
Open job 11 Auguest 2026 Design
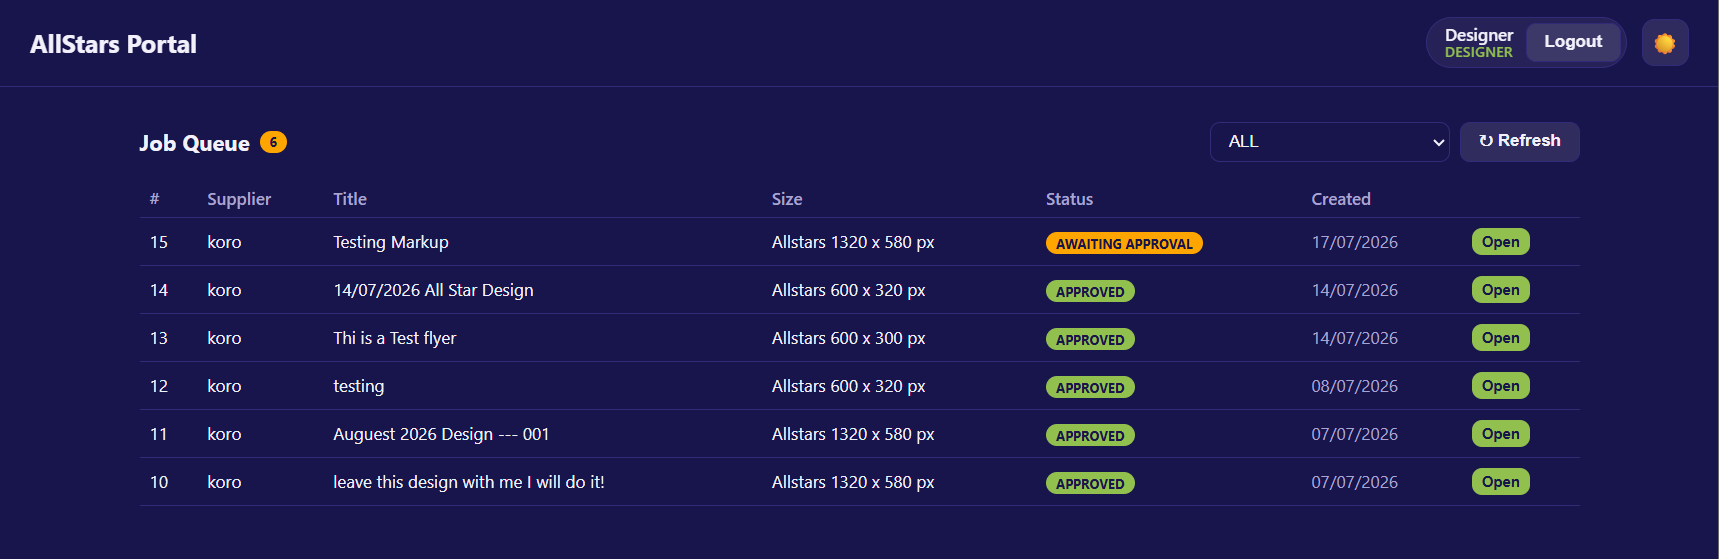[1501, 434]
